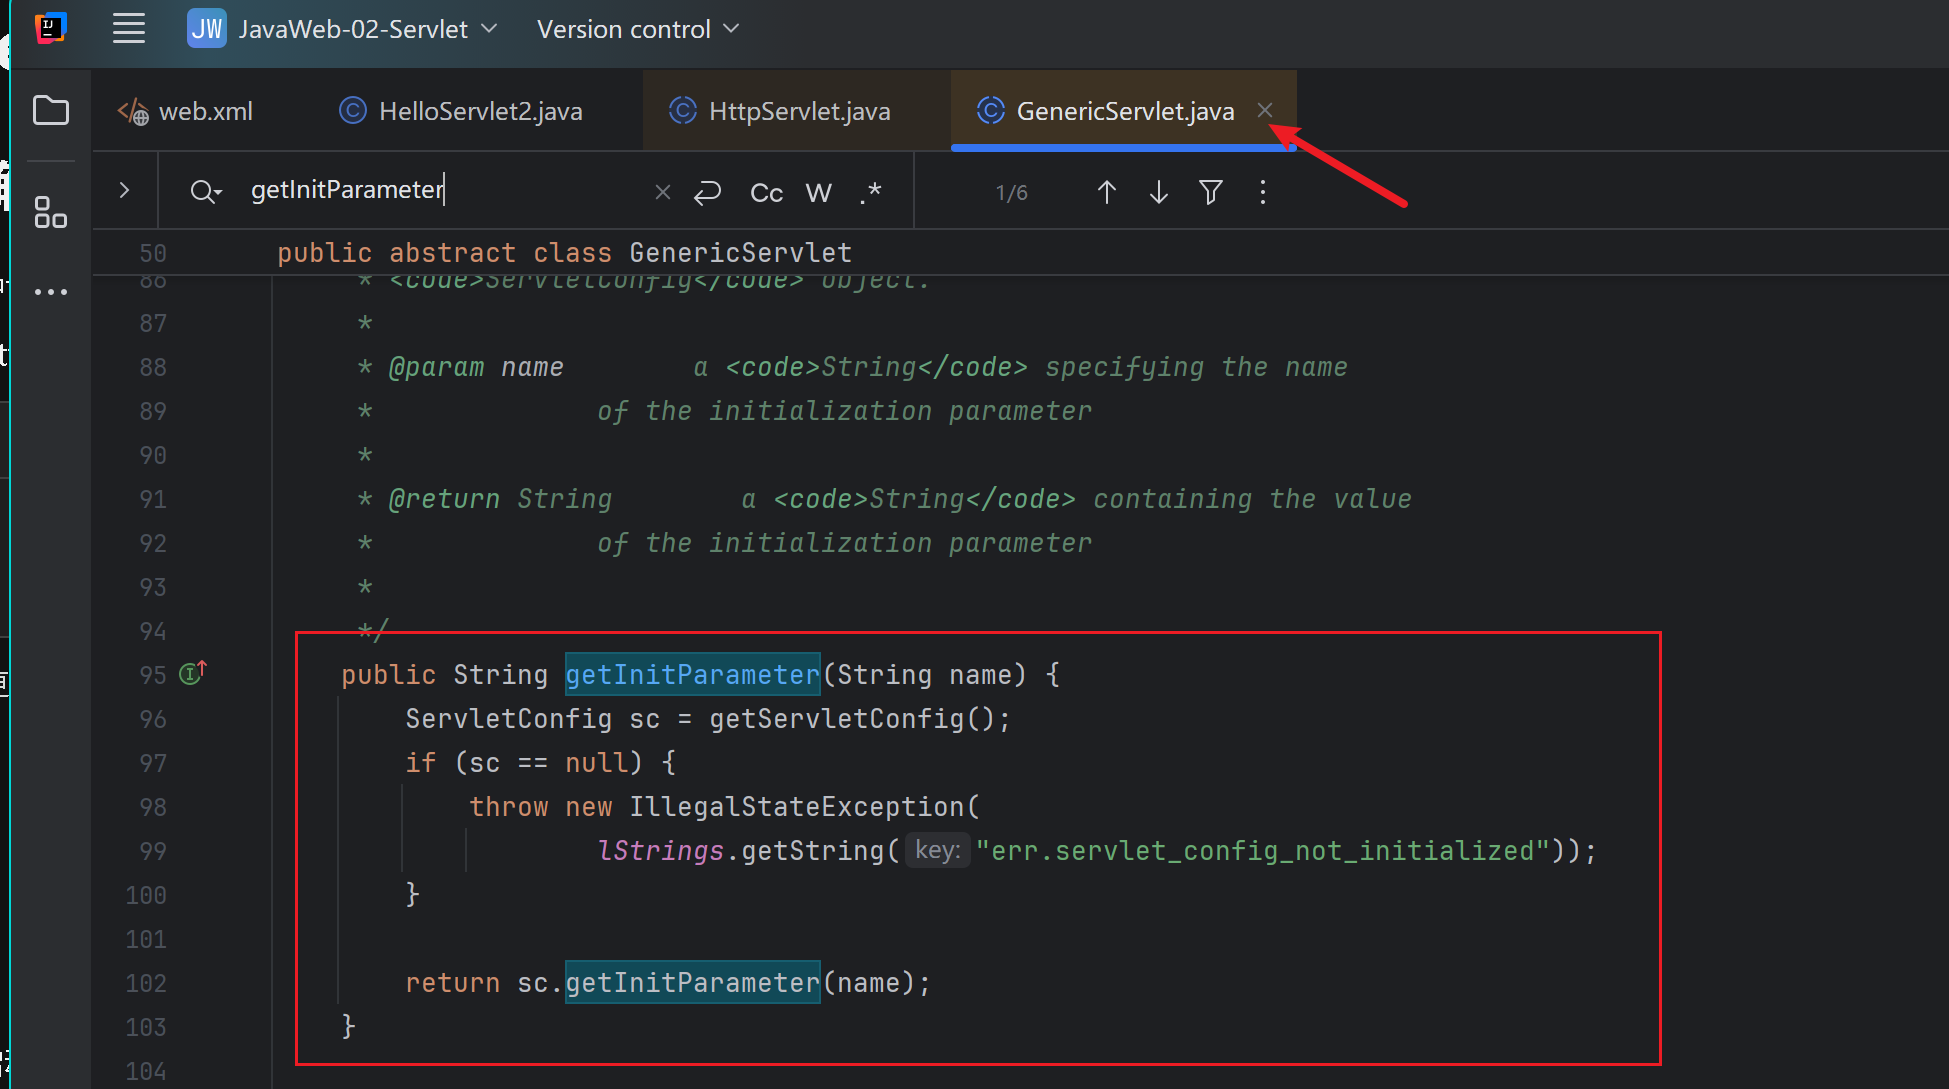
Task: Click the overridden method gutter icon
Action: coord(192,673)
